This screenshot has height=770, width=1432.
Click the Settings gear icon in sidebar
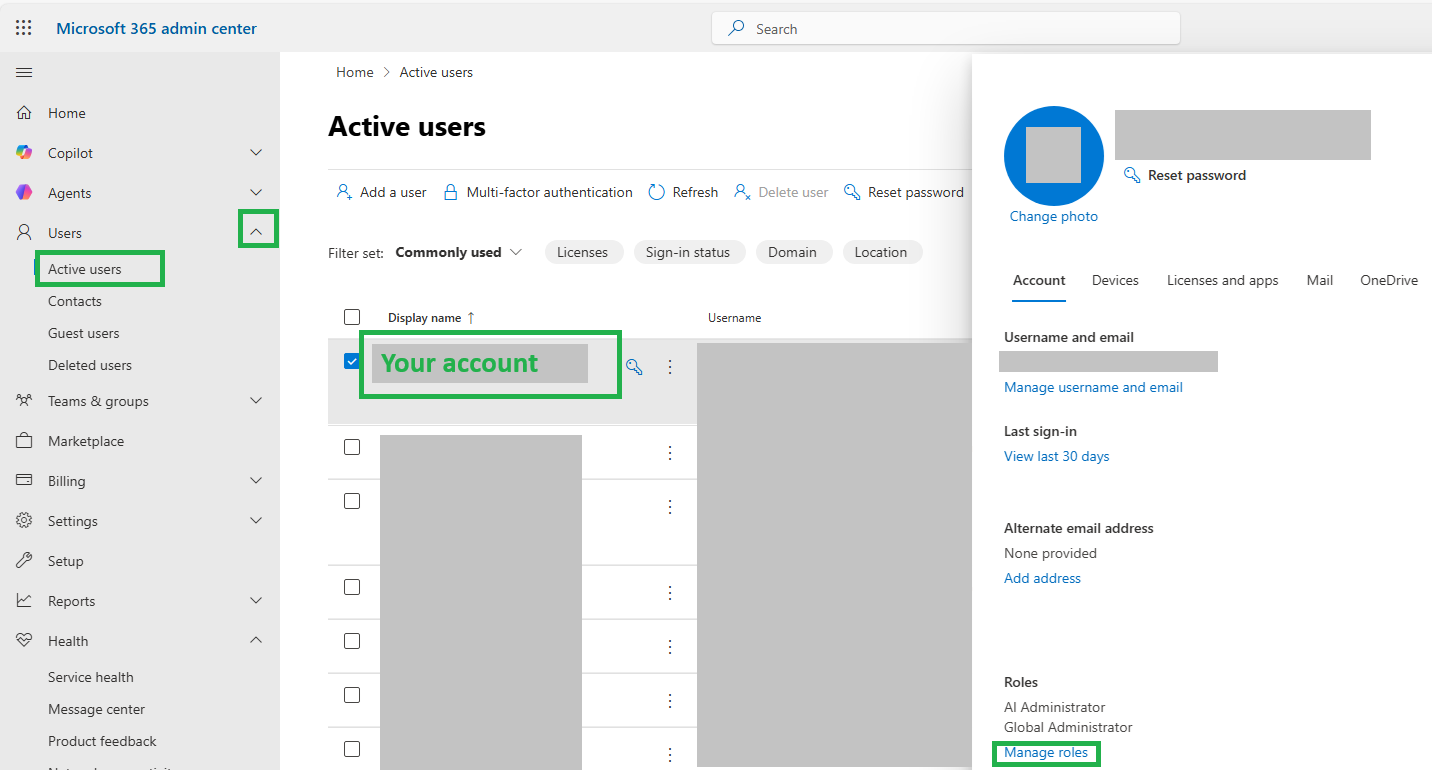(x=24, y=521)
